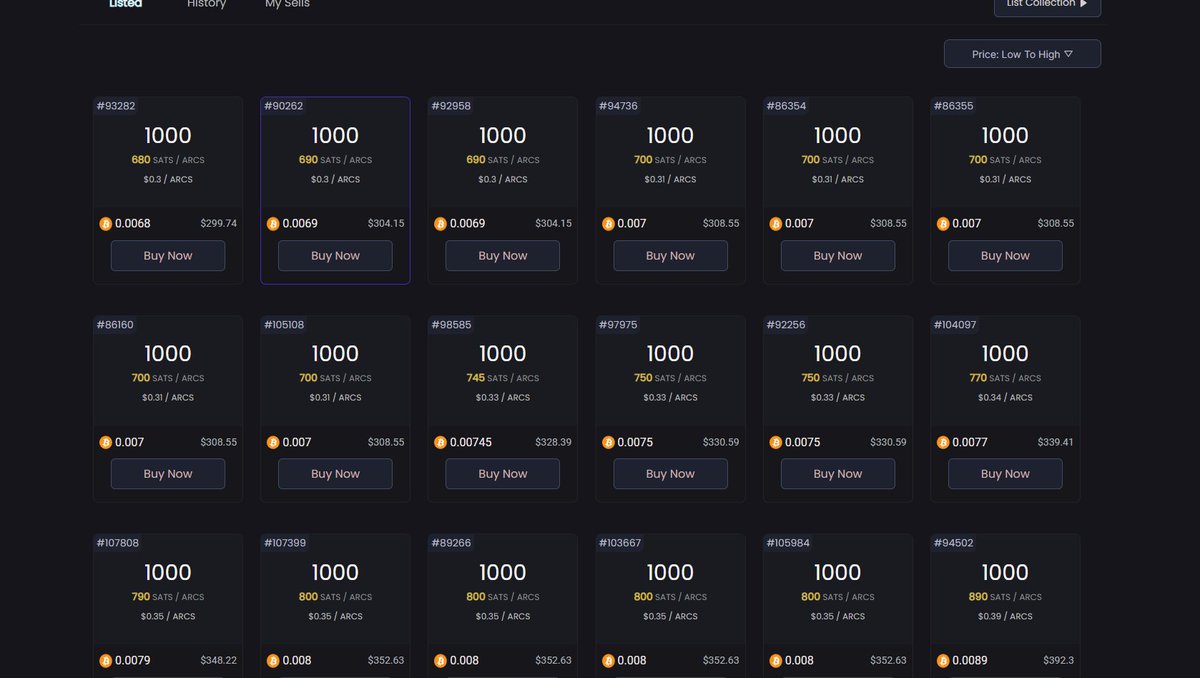The width and height of the screenshot is (1200, 678).
Task: Click the $392.3 USD price
Action: 1059,661
